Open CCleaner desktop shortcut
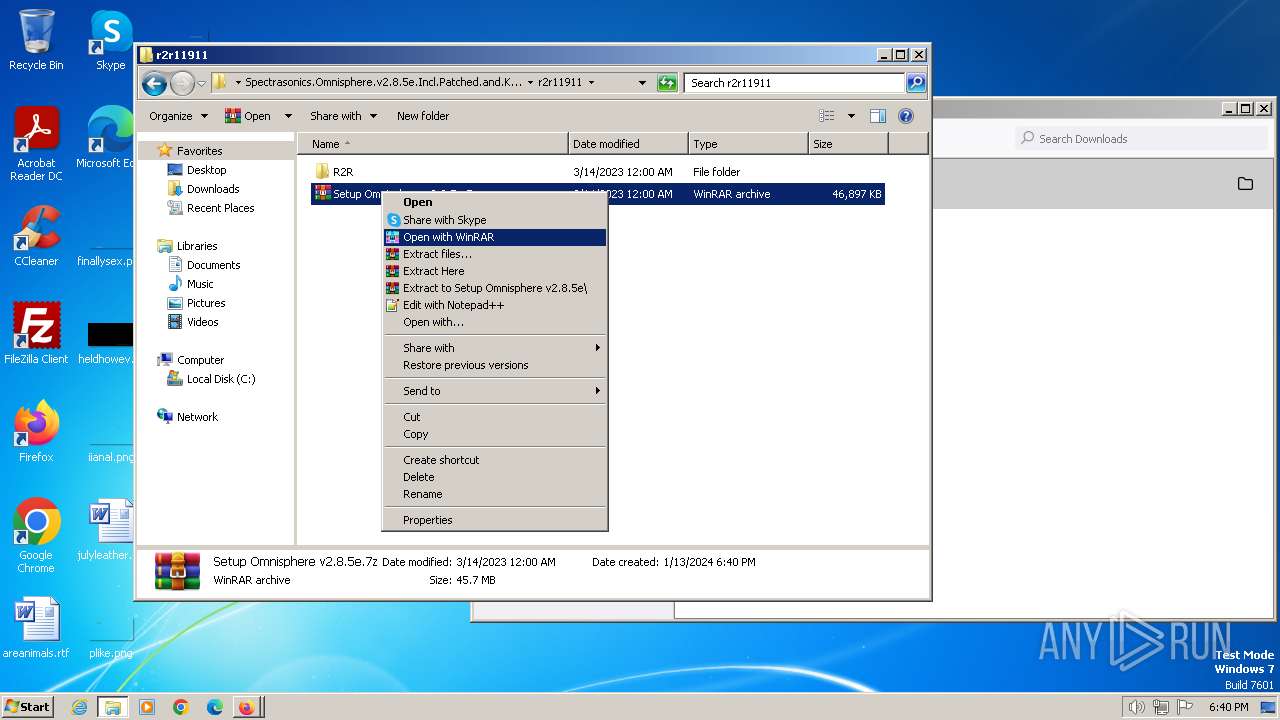Screen dimensions: 1280x720 (x=36, y=236)
